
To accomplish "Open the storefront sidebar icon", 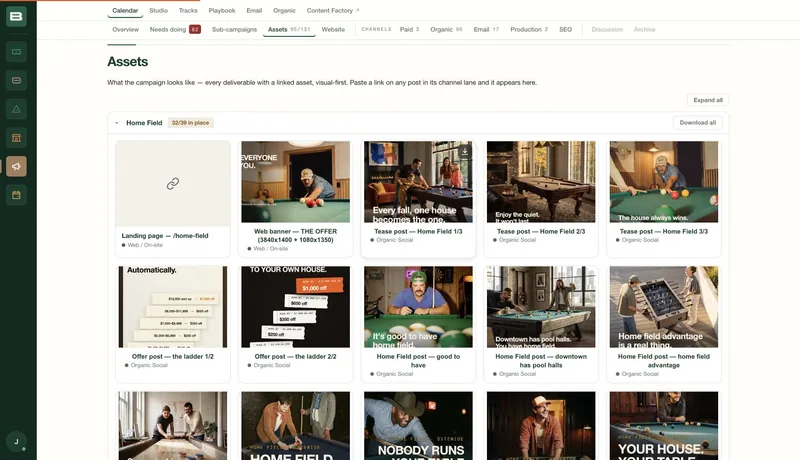I will coord(16,138).
